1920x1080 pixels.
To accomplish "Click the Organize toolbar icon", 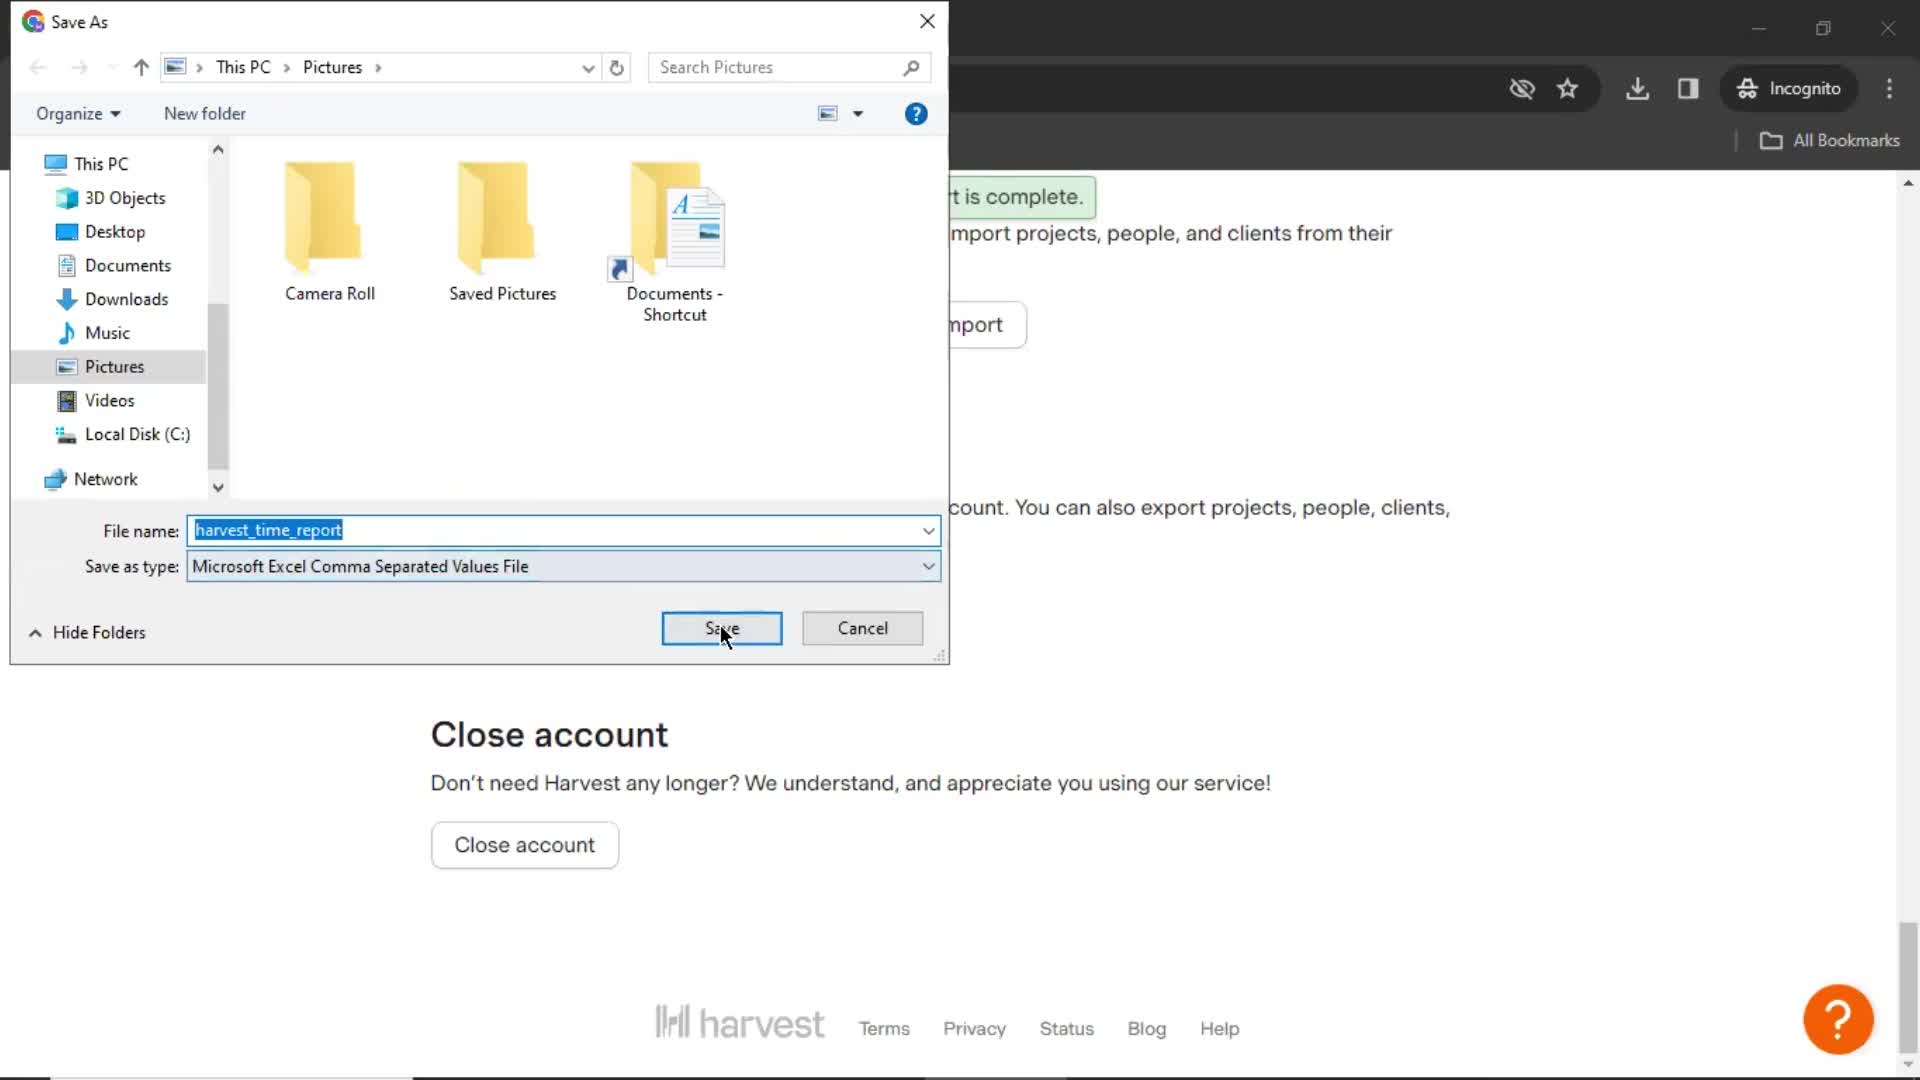I will tap(76, 112).
